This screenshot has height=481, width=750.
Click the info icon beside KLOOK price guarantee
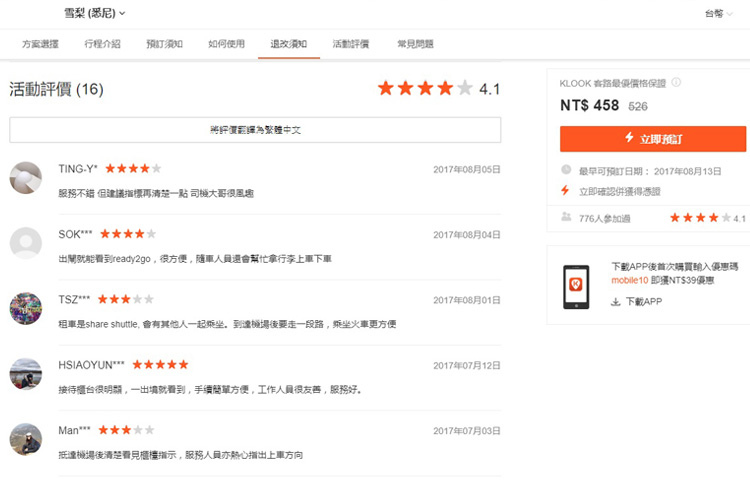(x=676, y=82)
